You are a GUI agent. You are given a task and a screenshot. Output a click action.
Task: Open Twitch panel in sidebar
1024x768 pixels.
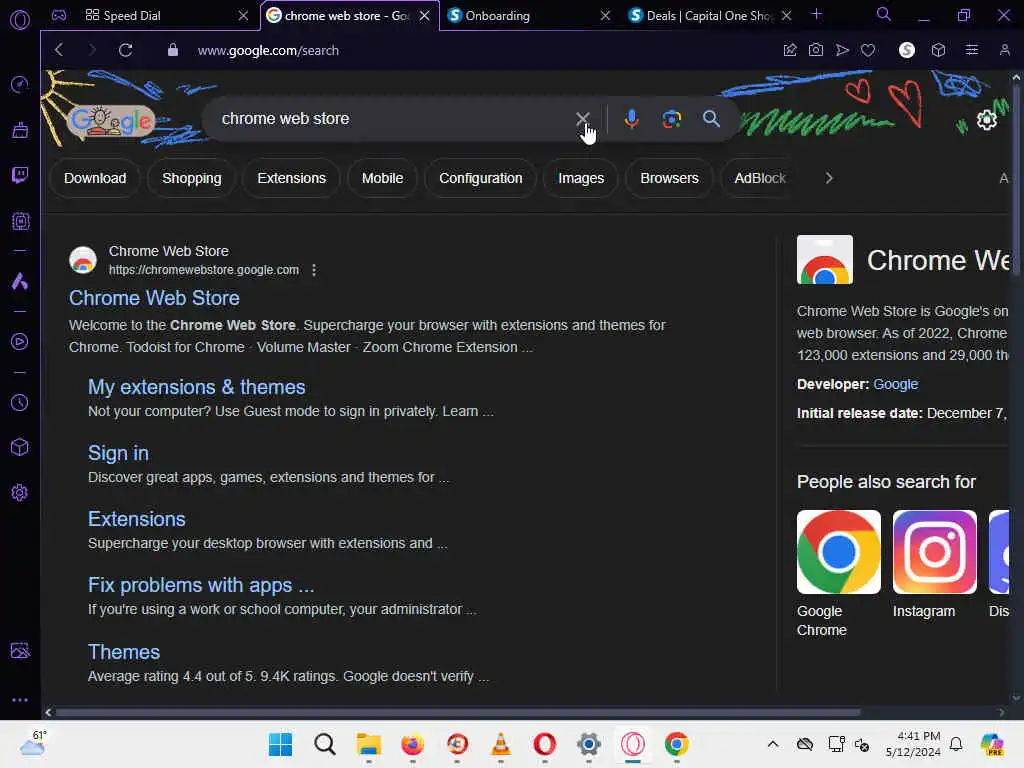click(20, 175)
